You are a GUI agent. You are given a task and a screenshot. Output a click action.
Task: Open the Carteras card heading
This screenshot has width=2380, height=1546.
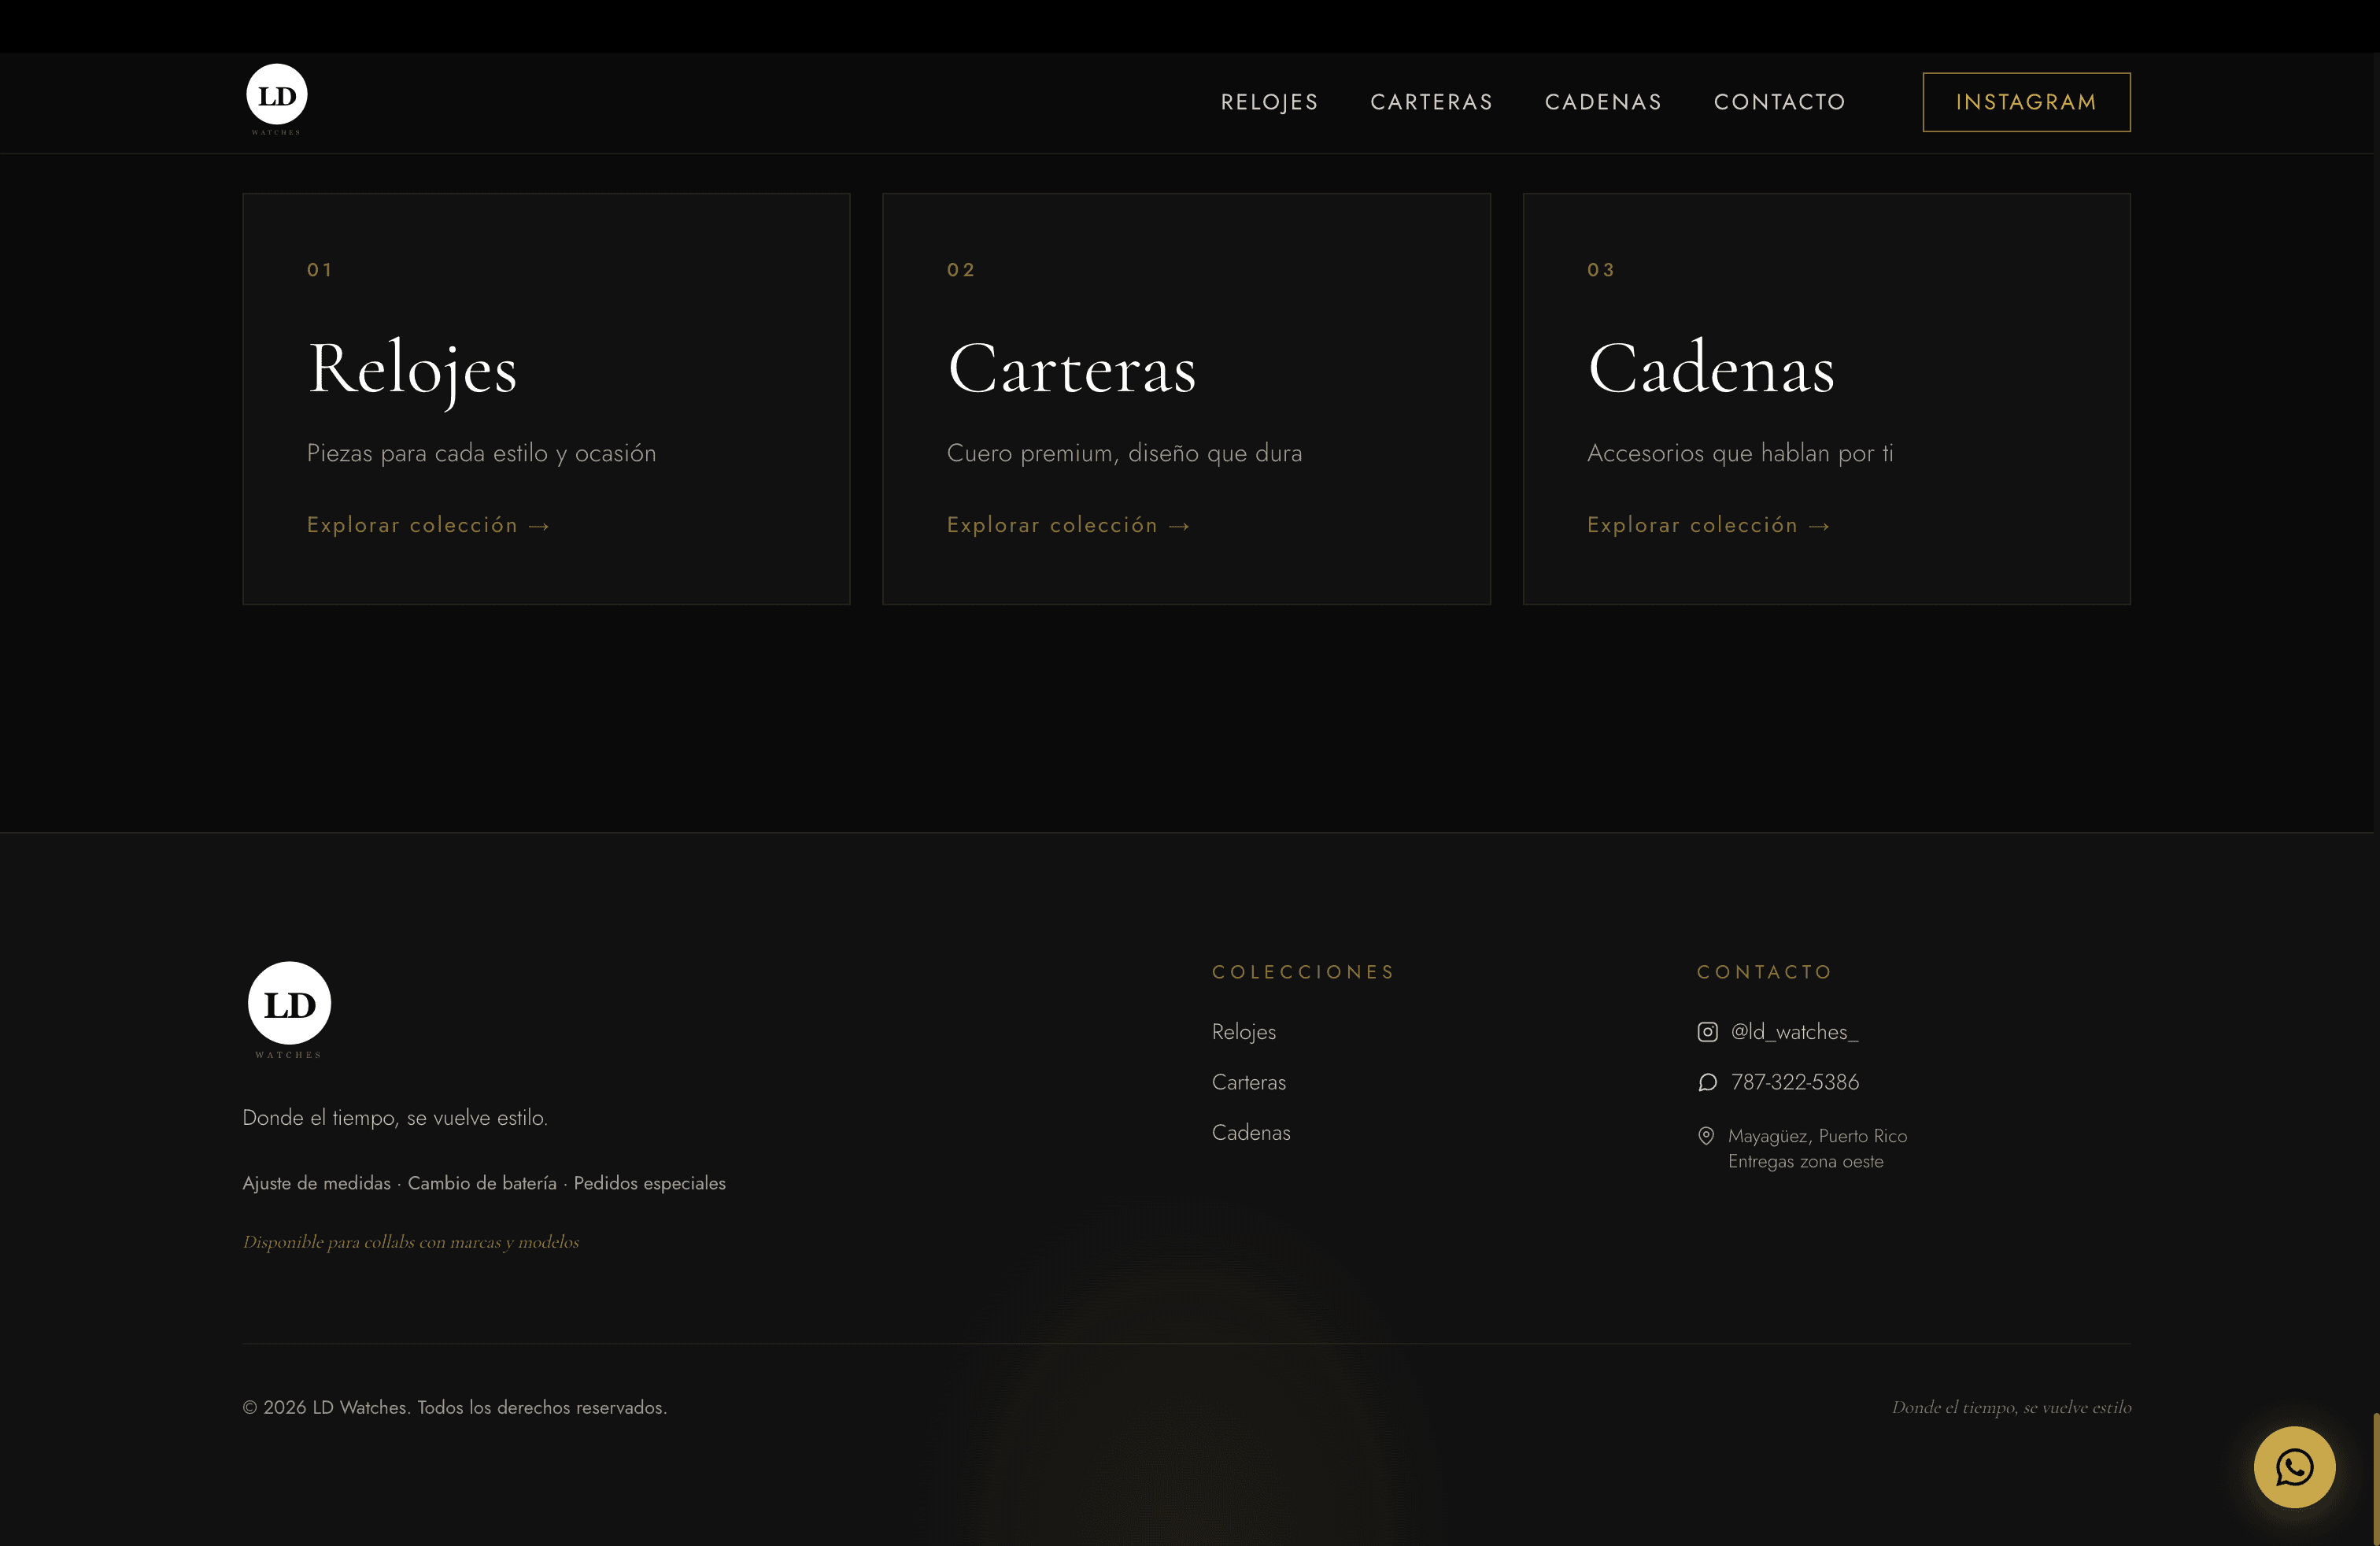(1071, 369)
